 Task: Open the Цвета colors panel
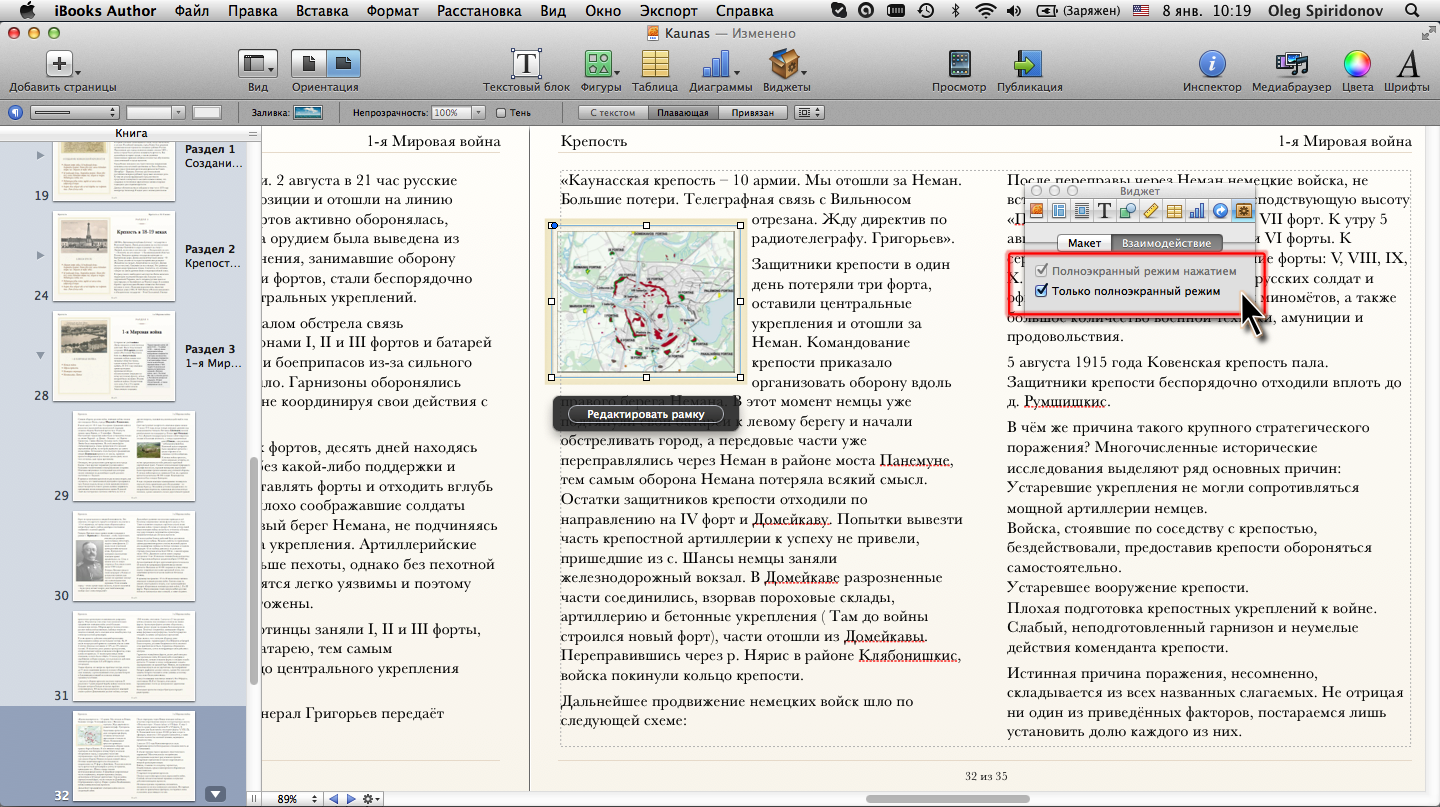pyautogui.click(x=1357, y=64)
